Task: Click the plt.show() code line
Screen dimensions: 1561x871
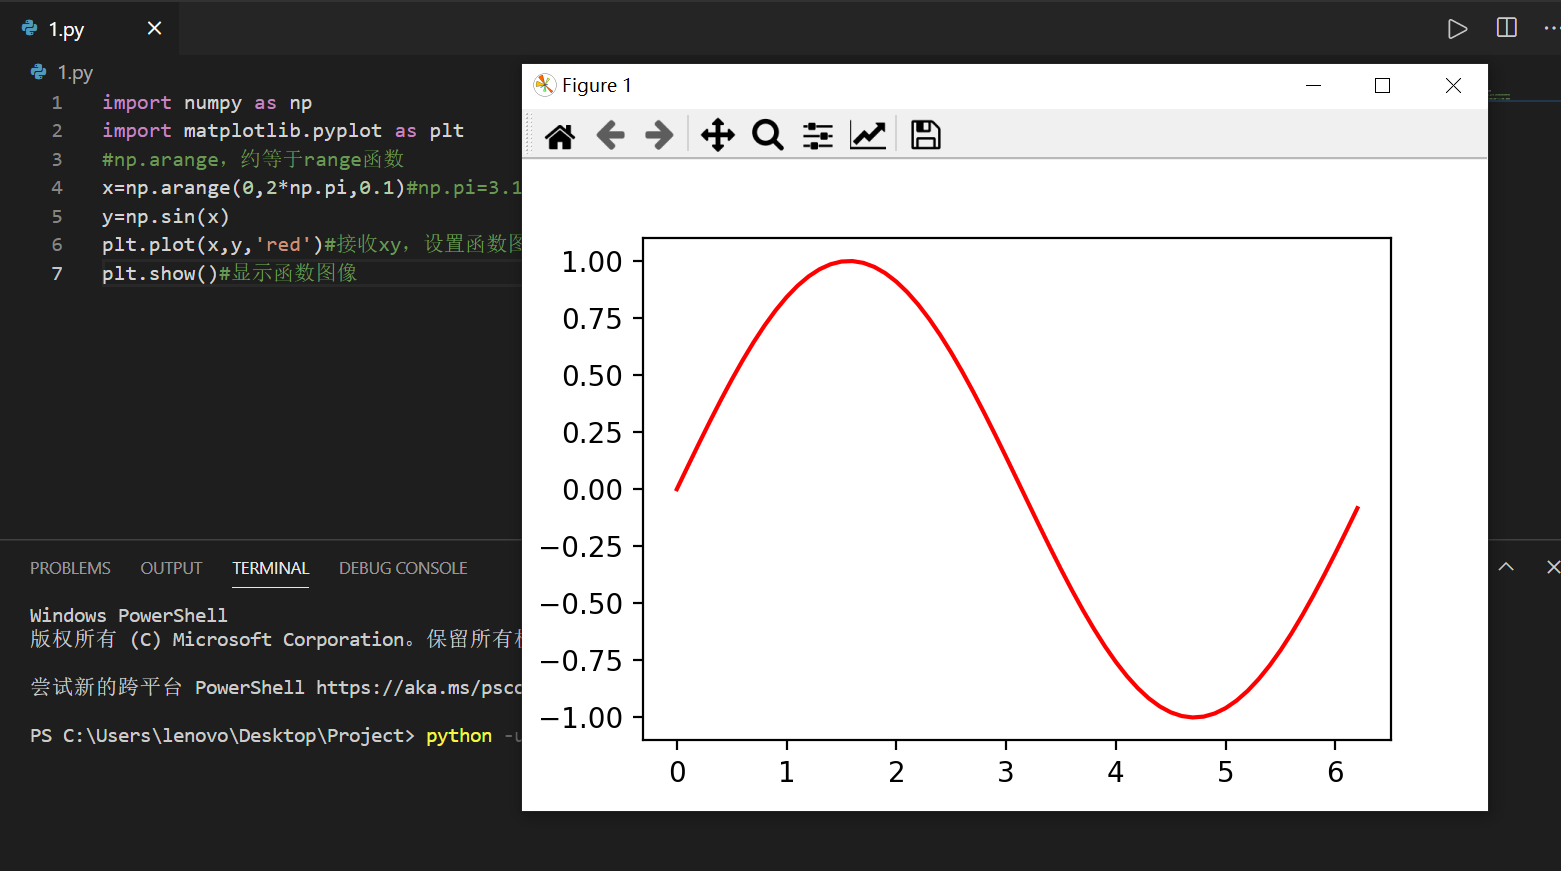Action: [x=229, y=273]
